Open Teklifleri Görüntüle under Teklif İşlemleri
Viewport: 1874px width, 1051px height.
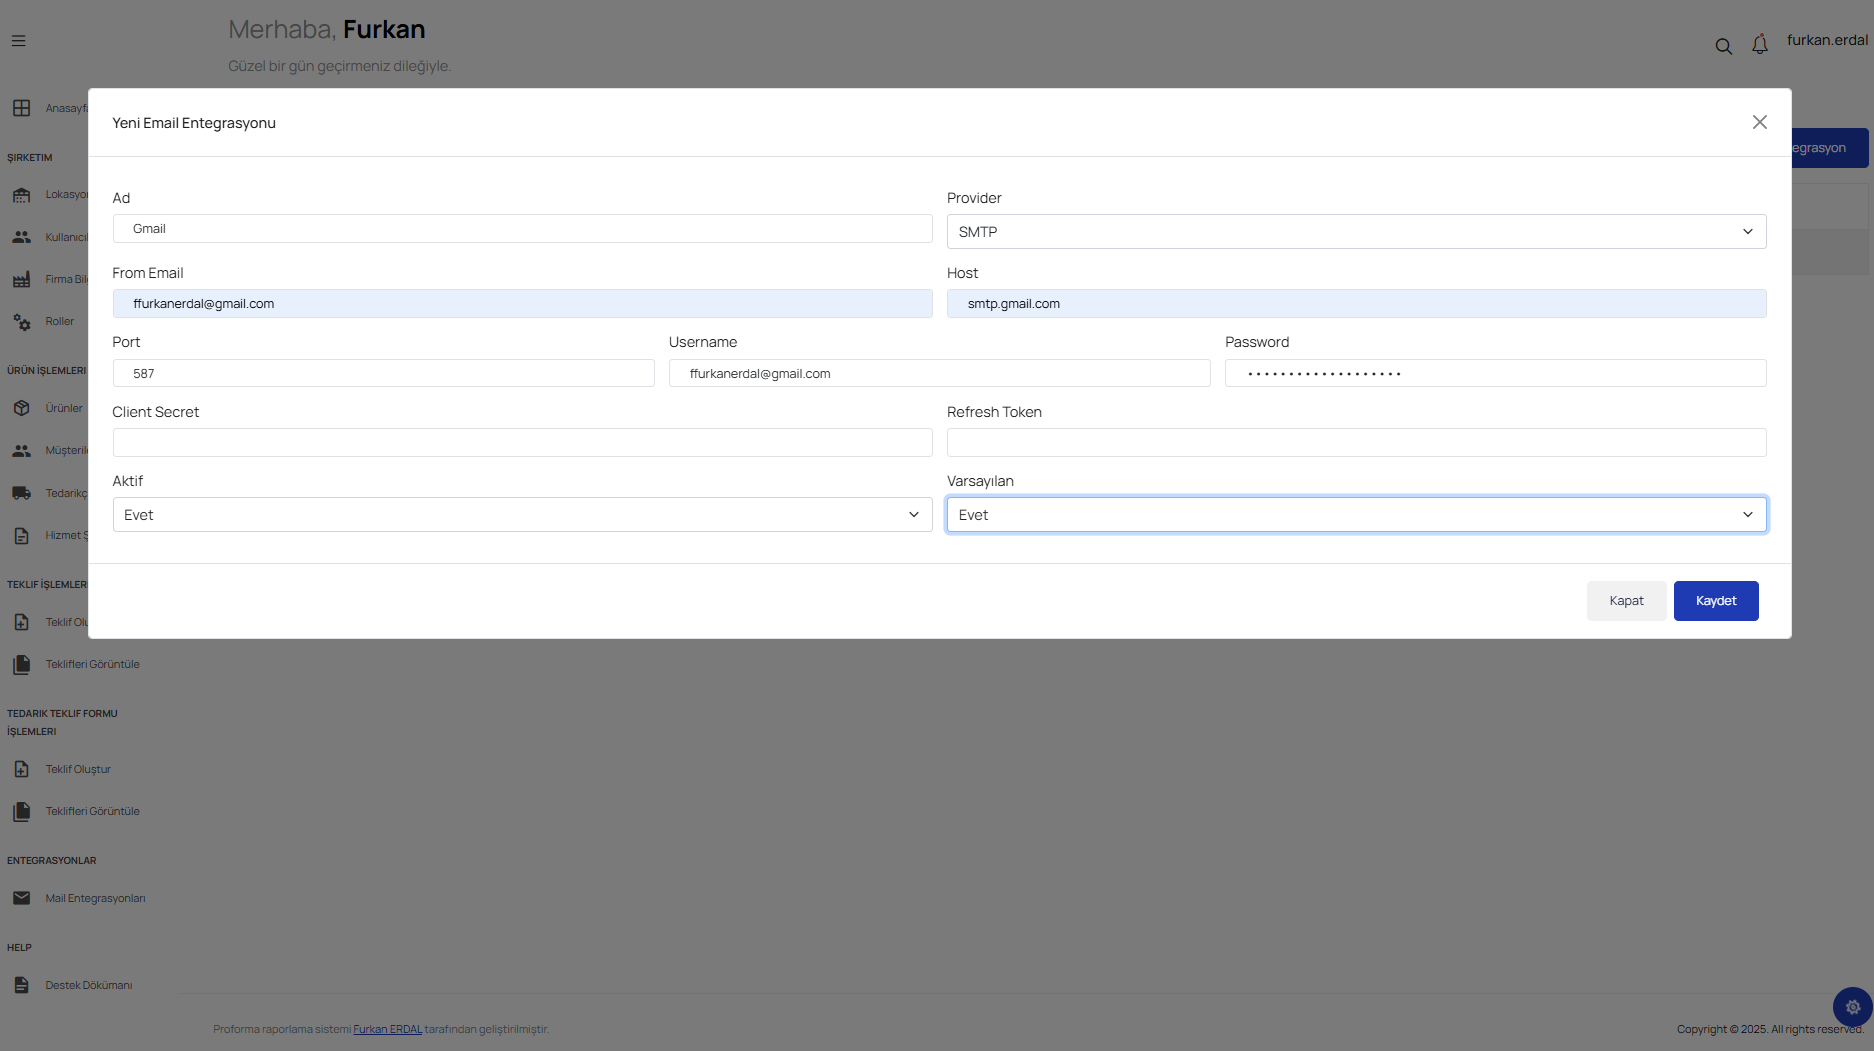coord(92,664)
